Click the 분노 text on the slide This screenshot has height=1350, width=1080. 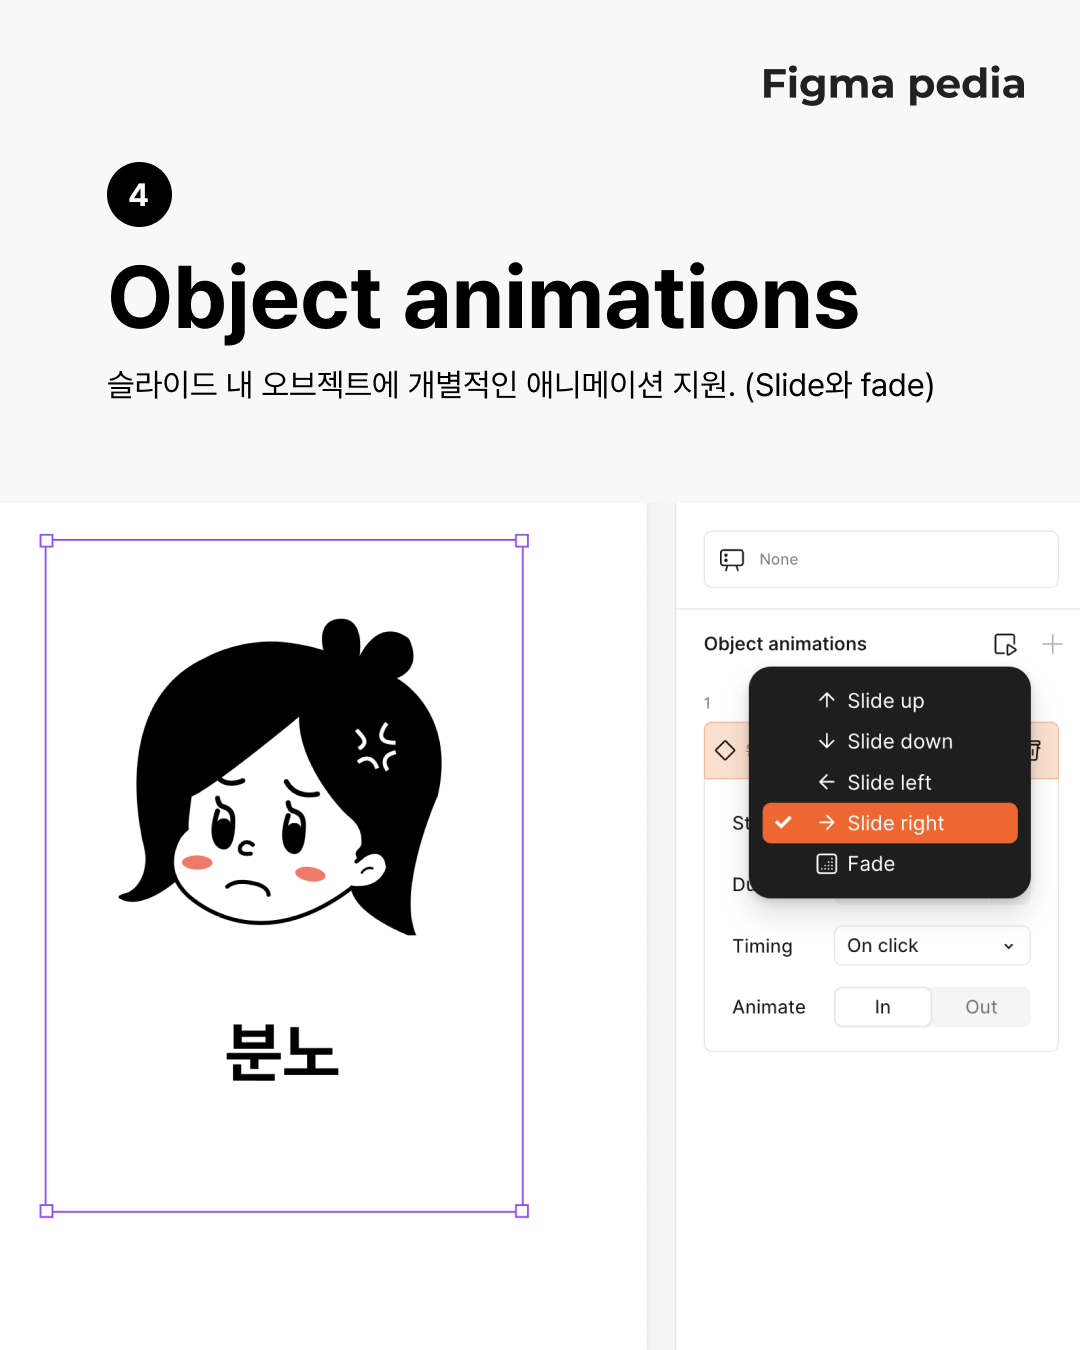pyautogui.click(x=283, y=1052)
